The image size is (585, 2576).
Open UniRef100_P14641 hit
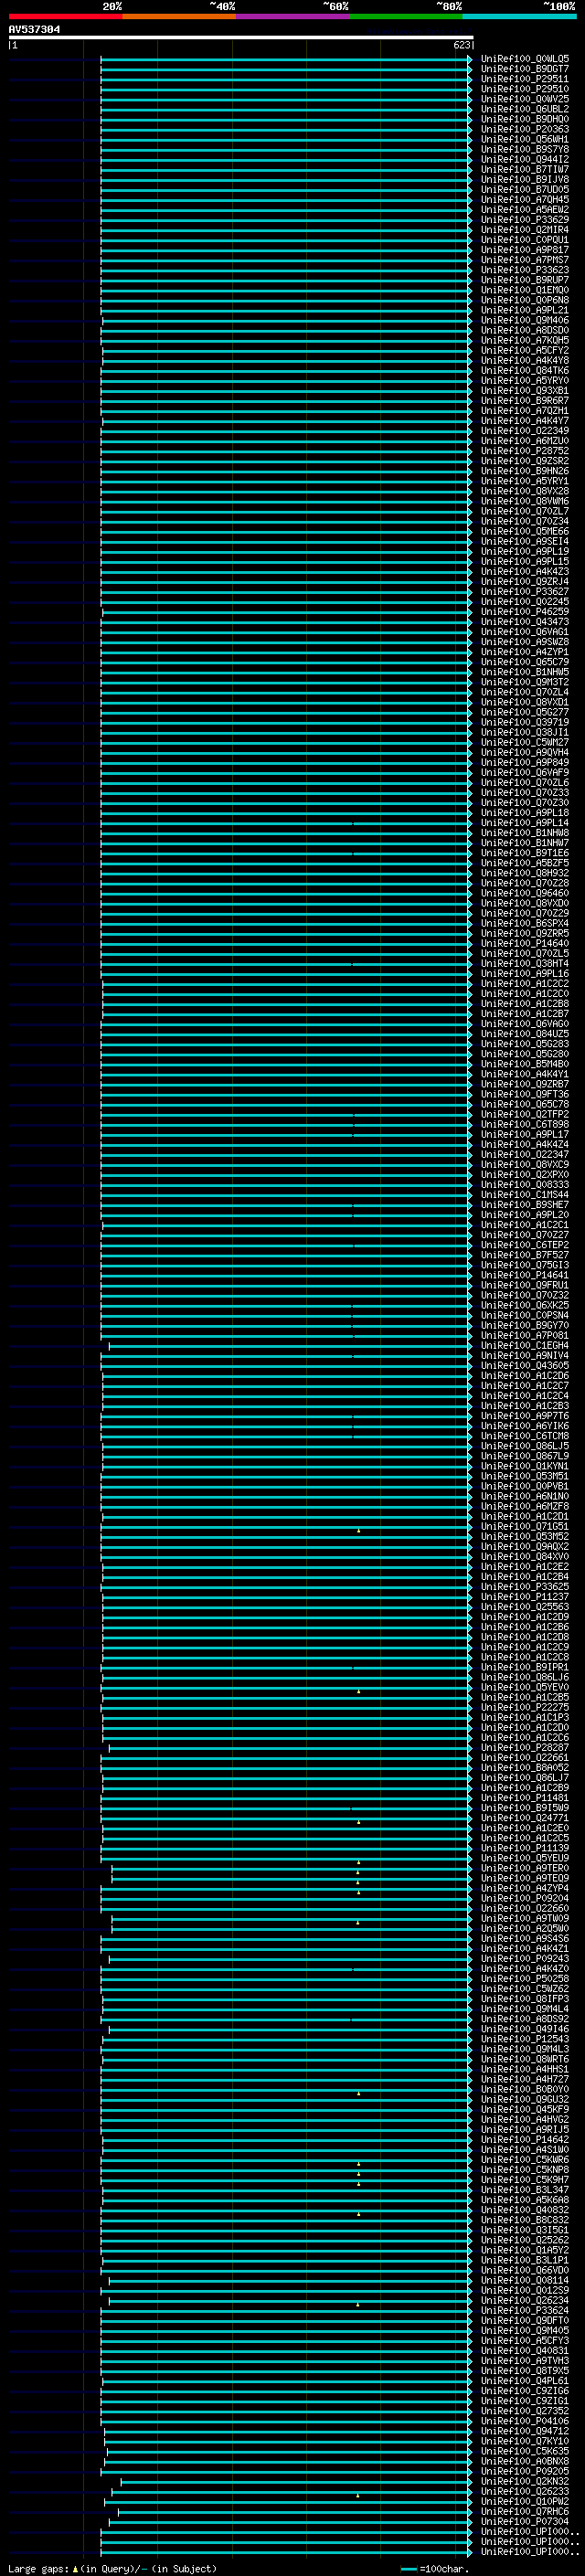point(525,1275)
